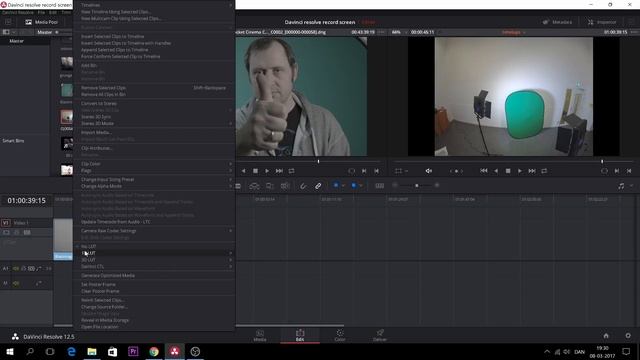Image resolution: width=640 pixels, height=360 pixels.
Task: Click the Overwrite Clip edit icon
Action: (x=270, y=186)
